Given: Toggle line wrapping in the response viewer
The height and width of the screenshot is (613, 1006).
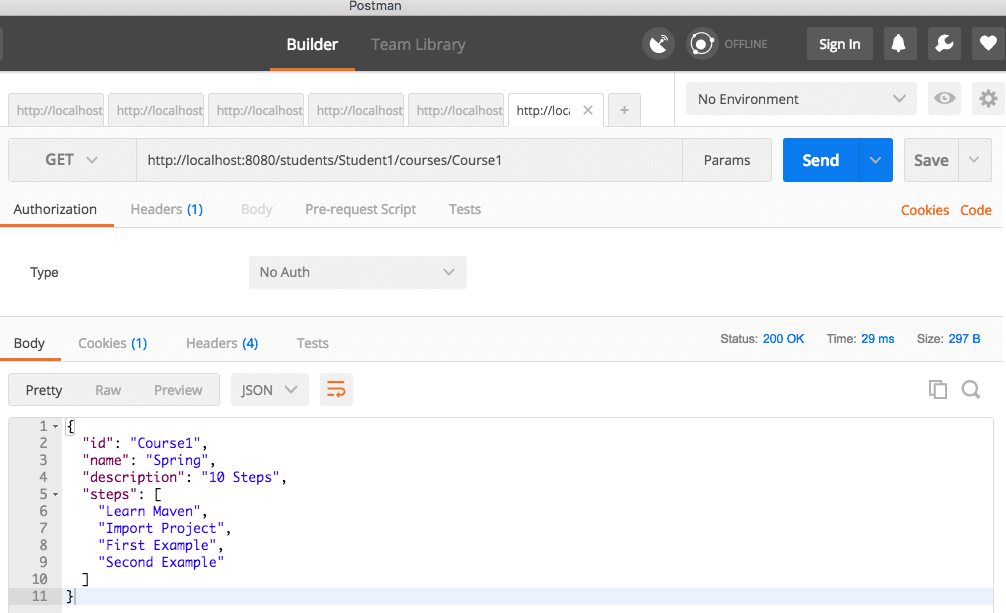Looking at the screenshot, I should click(x=336, y=389).
